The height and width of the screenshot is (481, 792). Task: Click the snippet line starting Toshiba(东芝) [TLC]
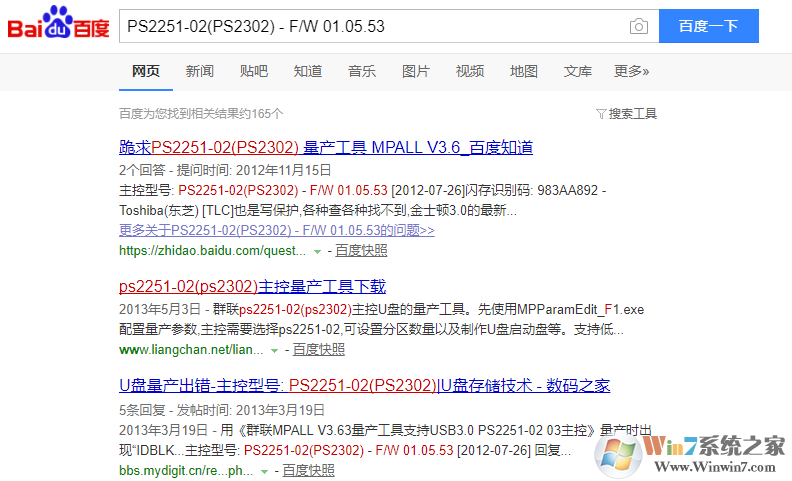point(318,210)
